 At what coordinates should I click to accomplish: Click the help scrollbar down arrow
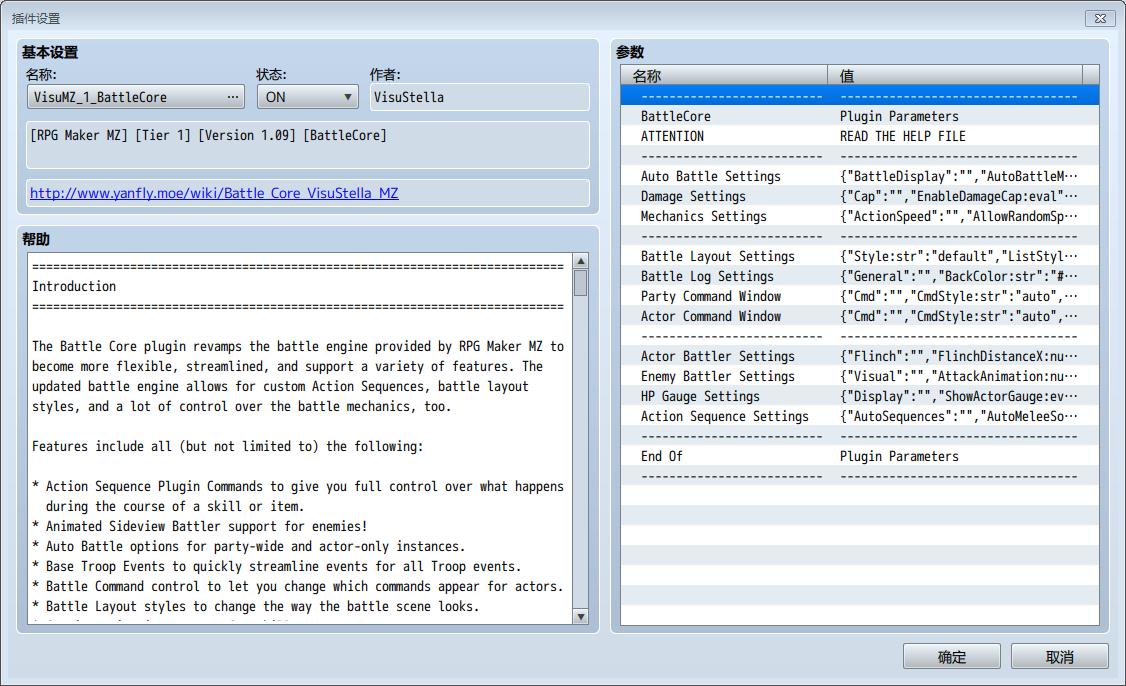pos(581,616)
